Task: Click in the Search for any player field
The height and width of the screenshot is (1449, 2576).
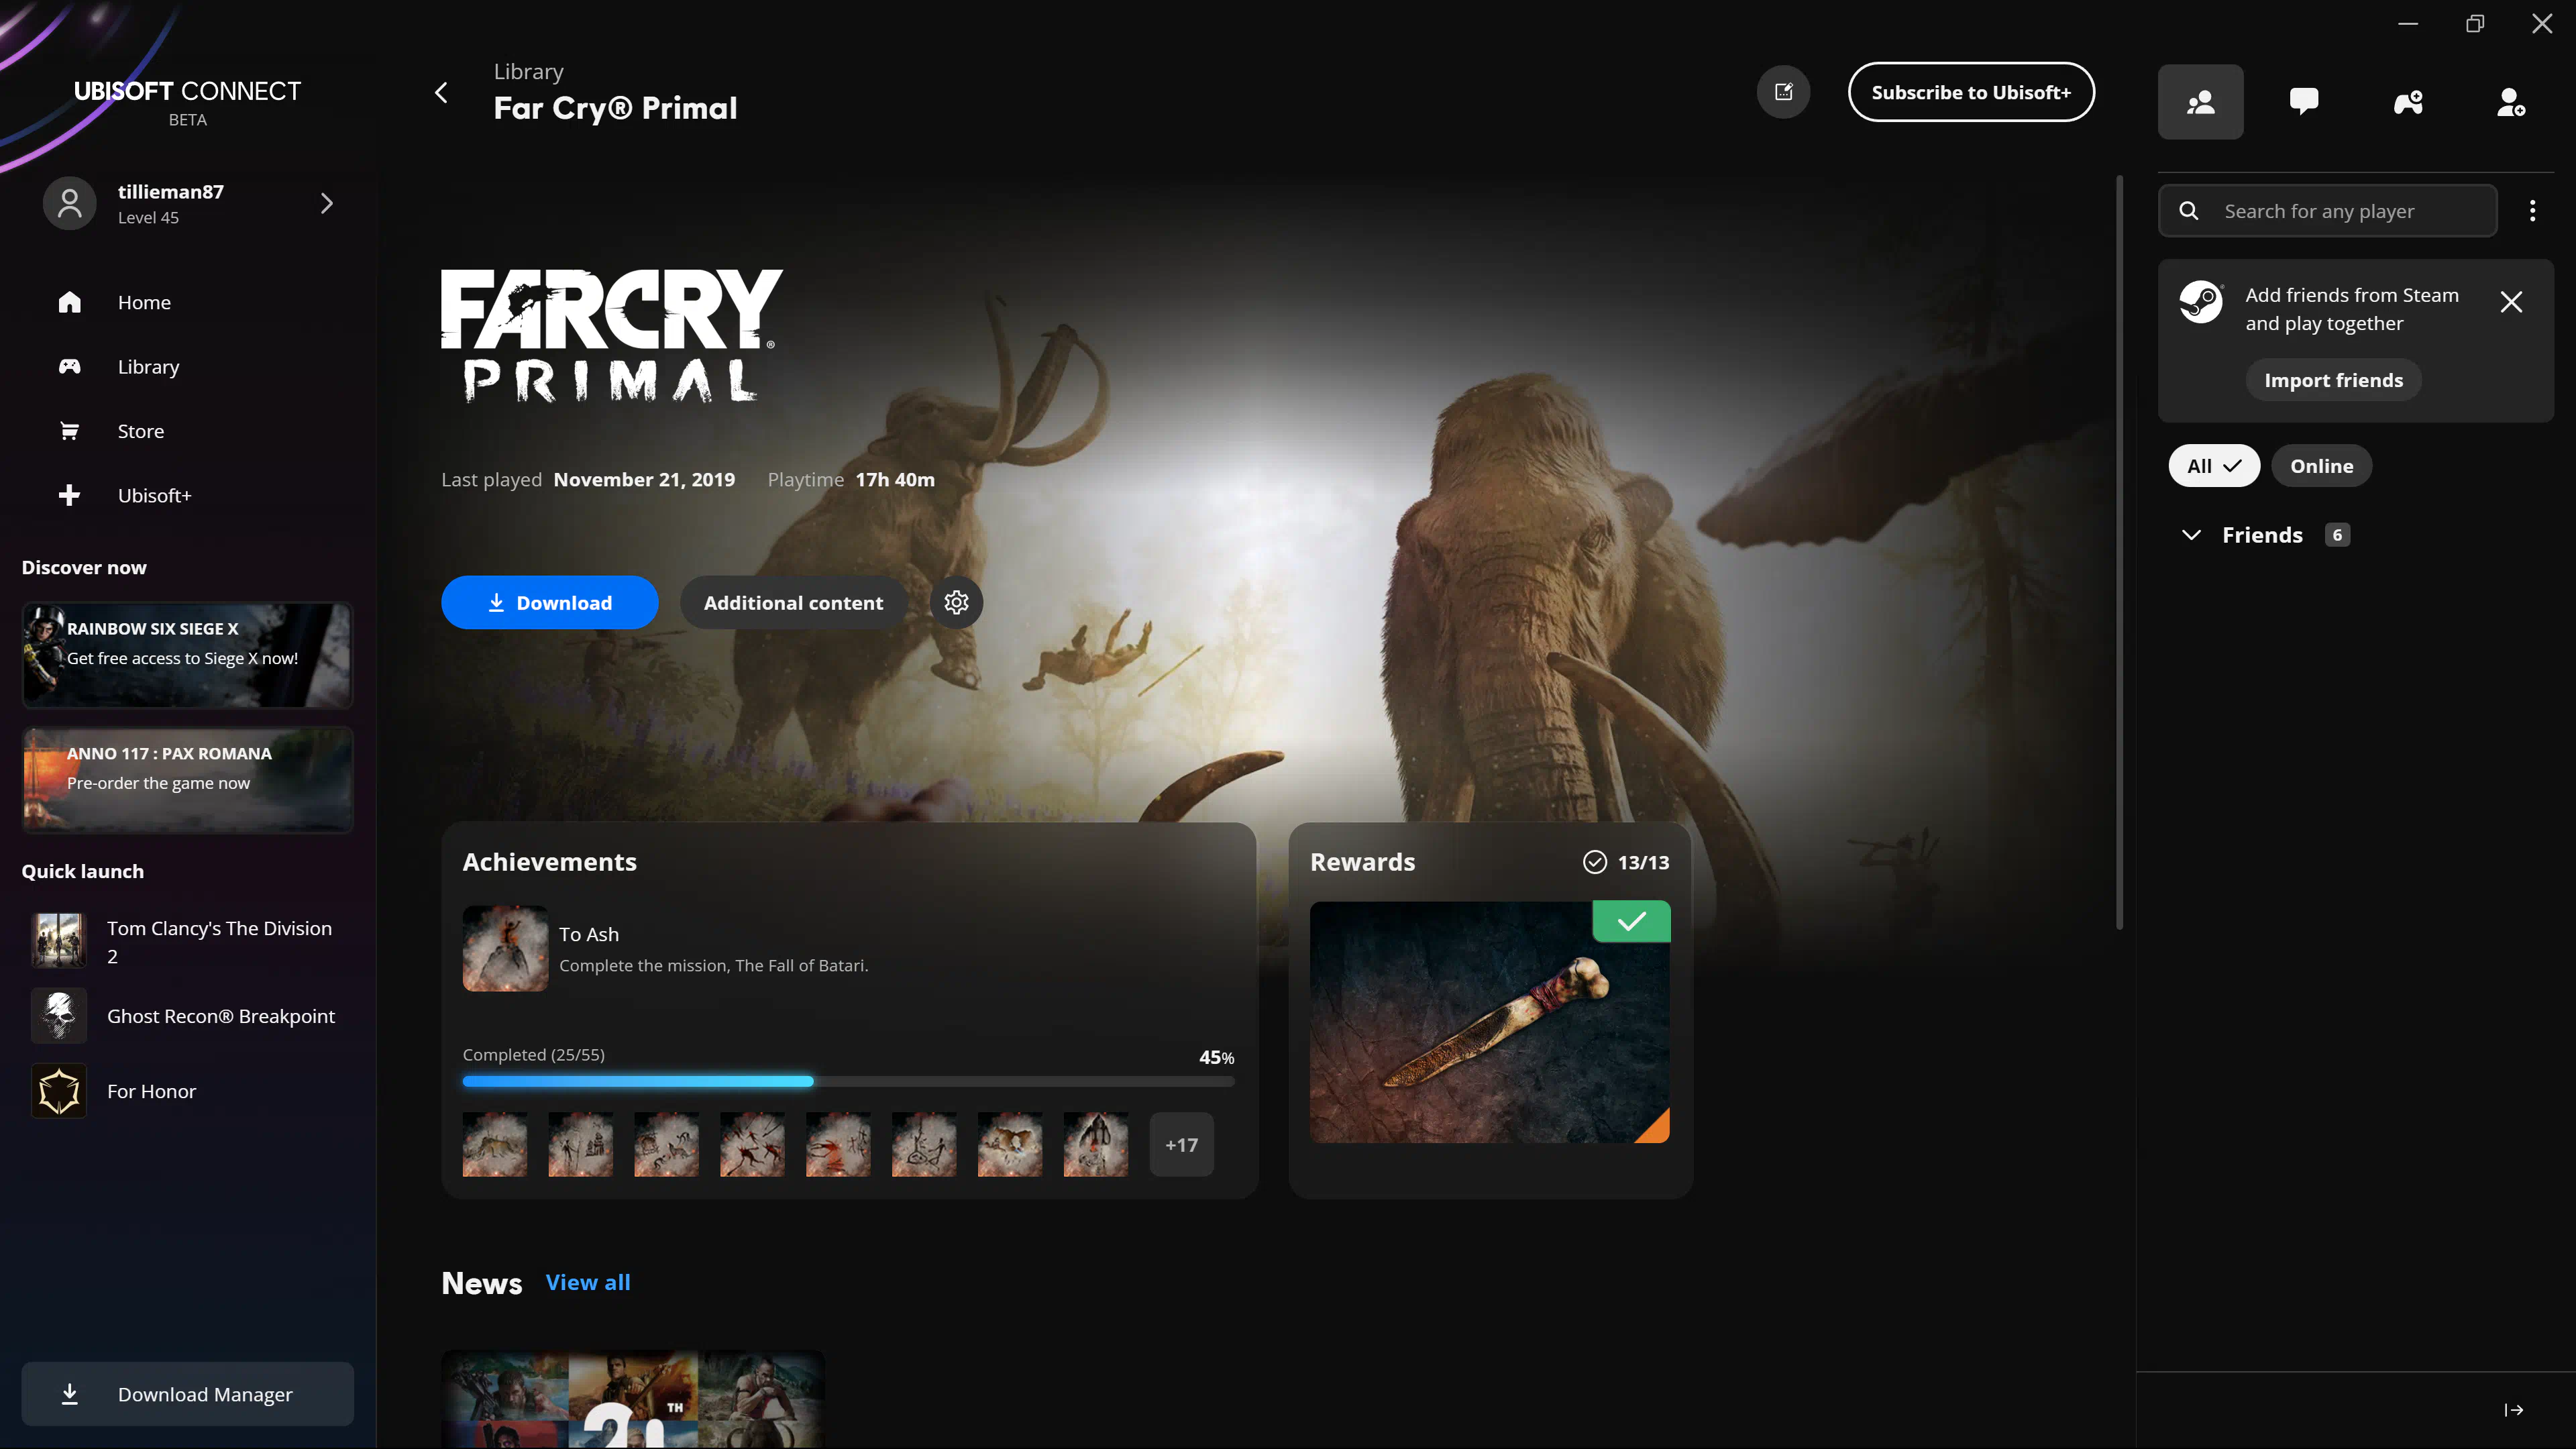Action: [2327, 211]
